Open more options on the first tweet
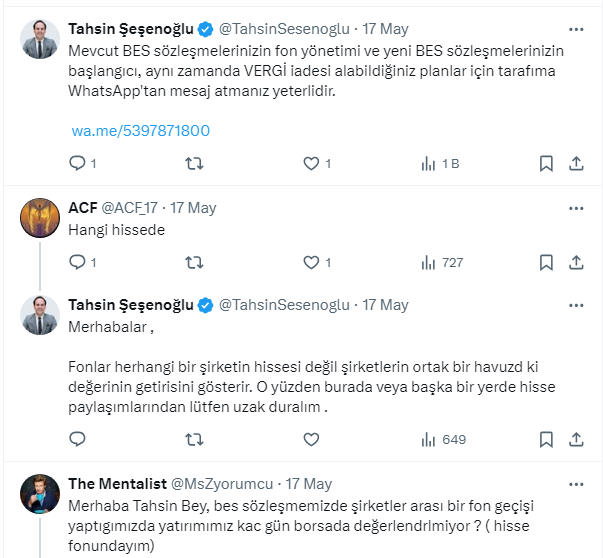The image size is (603, 558). pyautogui.click(x=576, y=29)
